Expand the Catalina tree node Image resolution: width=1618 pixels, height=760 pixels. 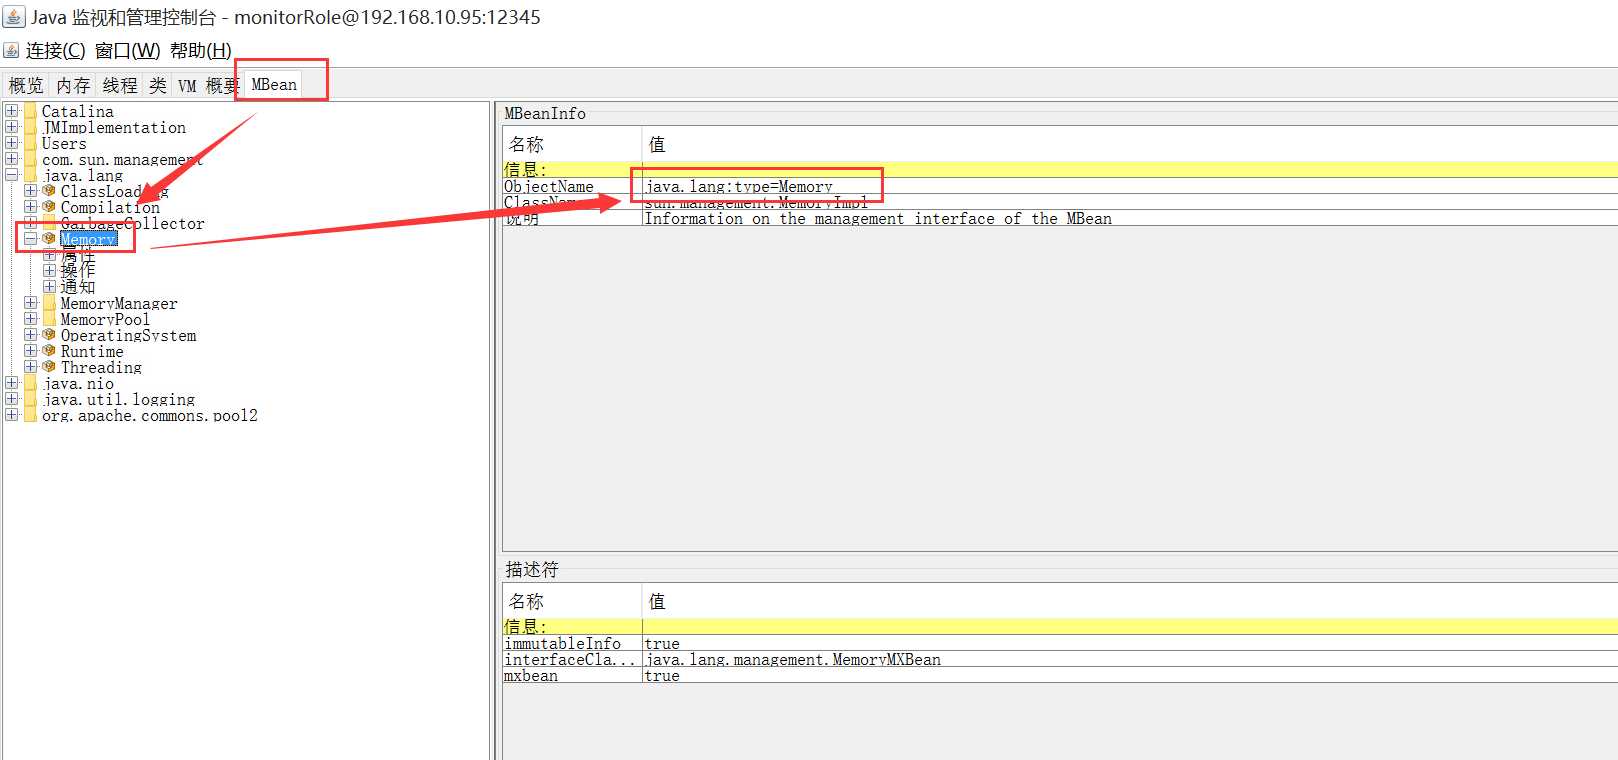[11, 111]
